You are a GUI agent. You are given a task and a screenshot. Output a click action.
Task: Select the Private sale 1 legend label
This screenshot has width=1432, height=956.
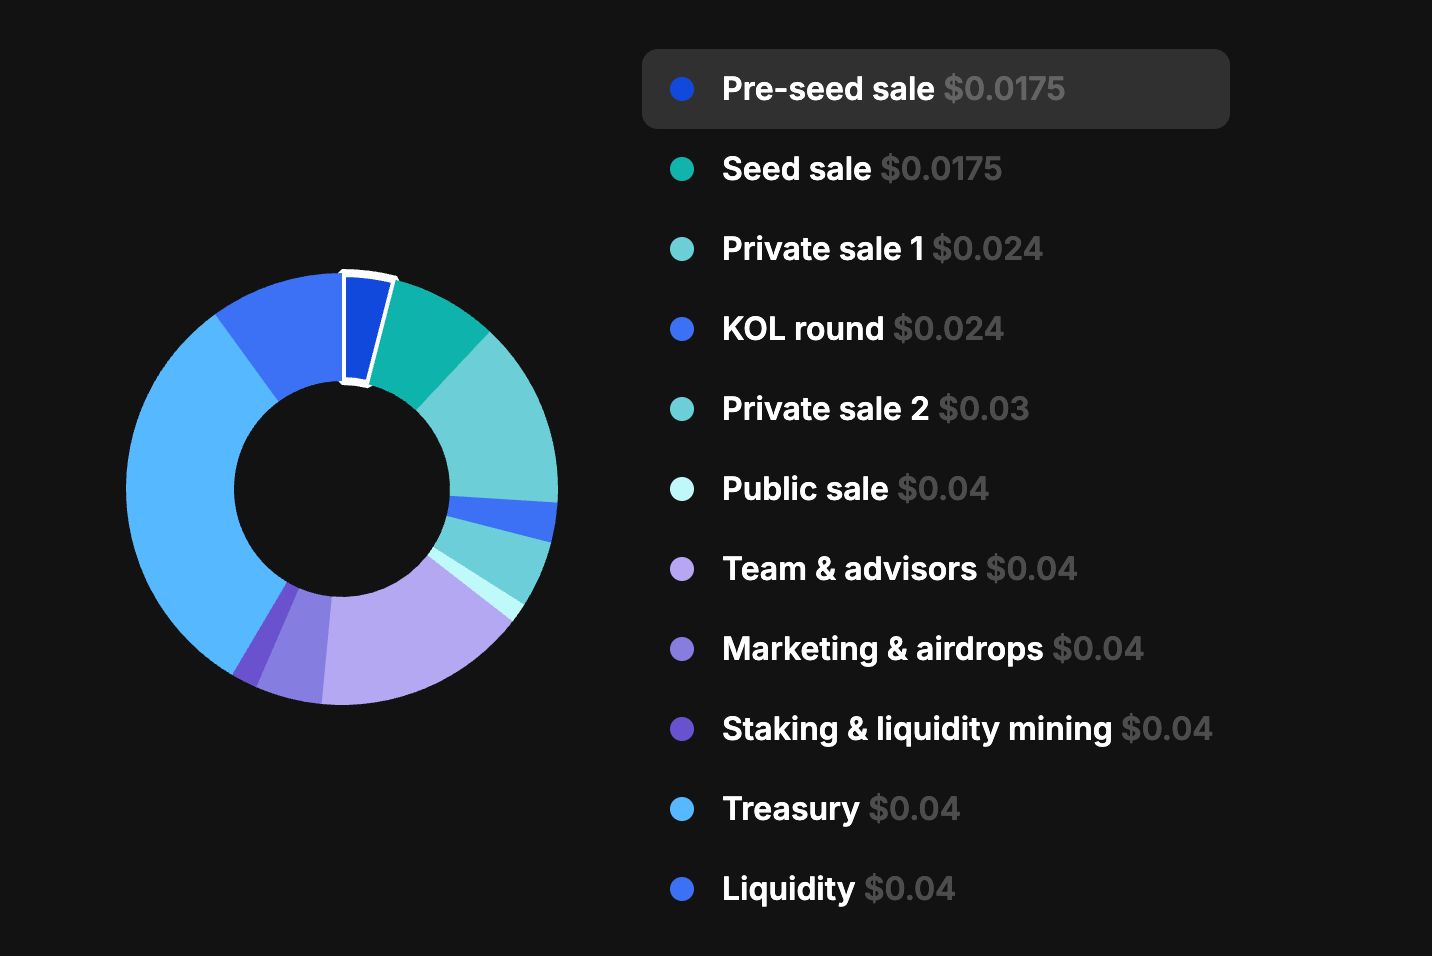coord(822,249)
